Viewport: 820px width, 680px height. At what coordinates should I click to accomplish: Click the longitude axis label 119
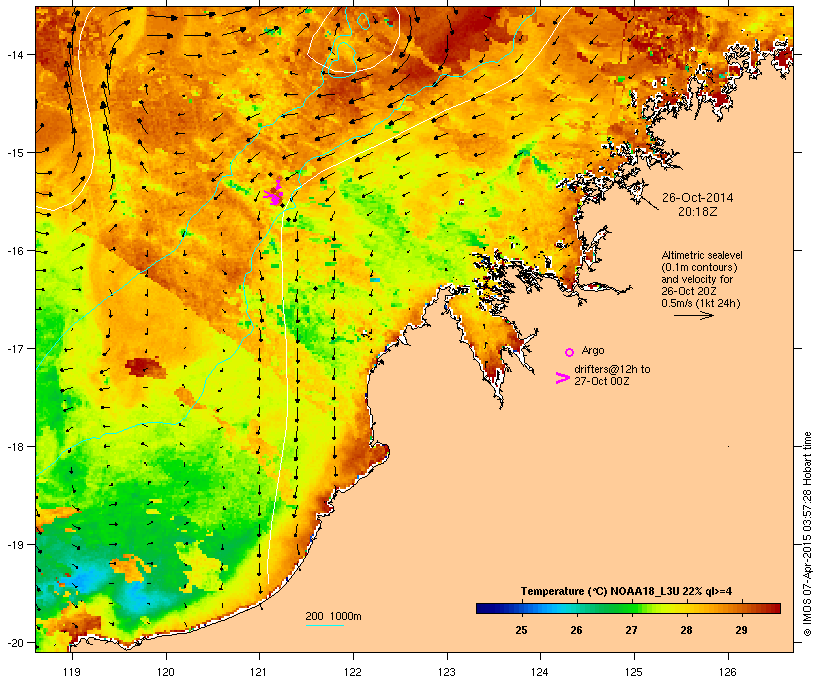(x=72, y=672)
